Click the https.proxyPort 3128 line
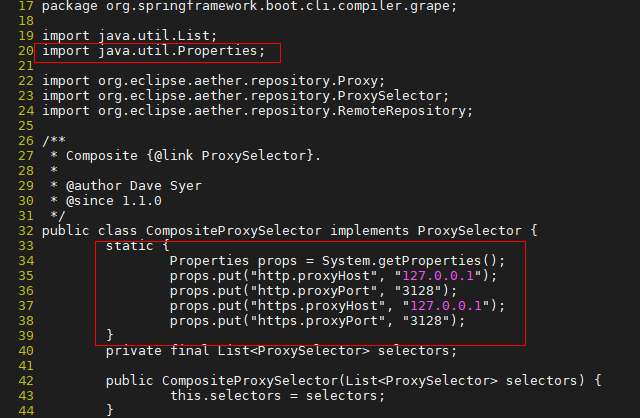The image size is (640, 418). click(317, 321)
